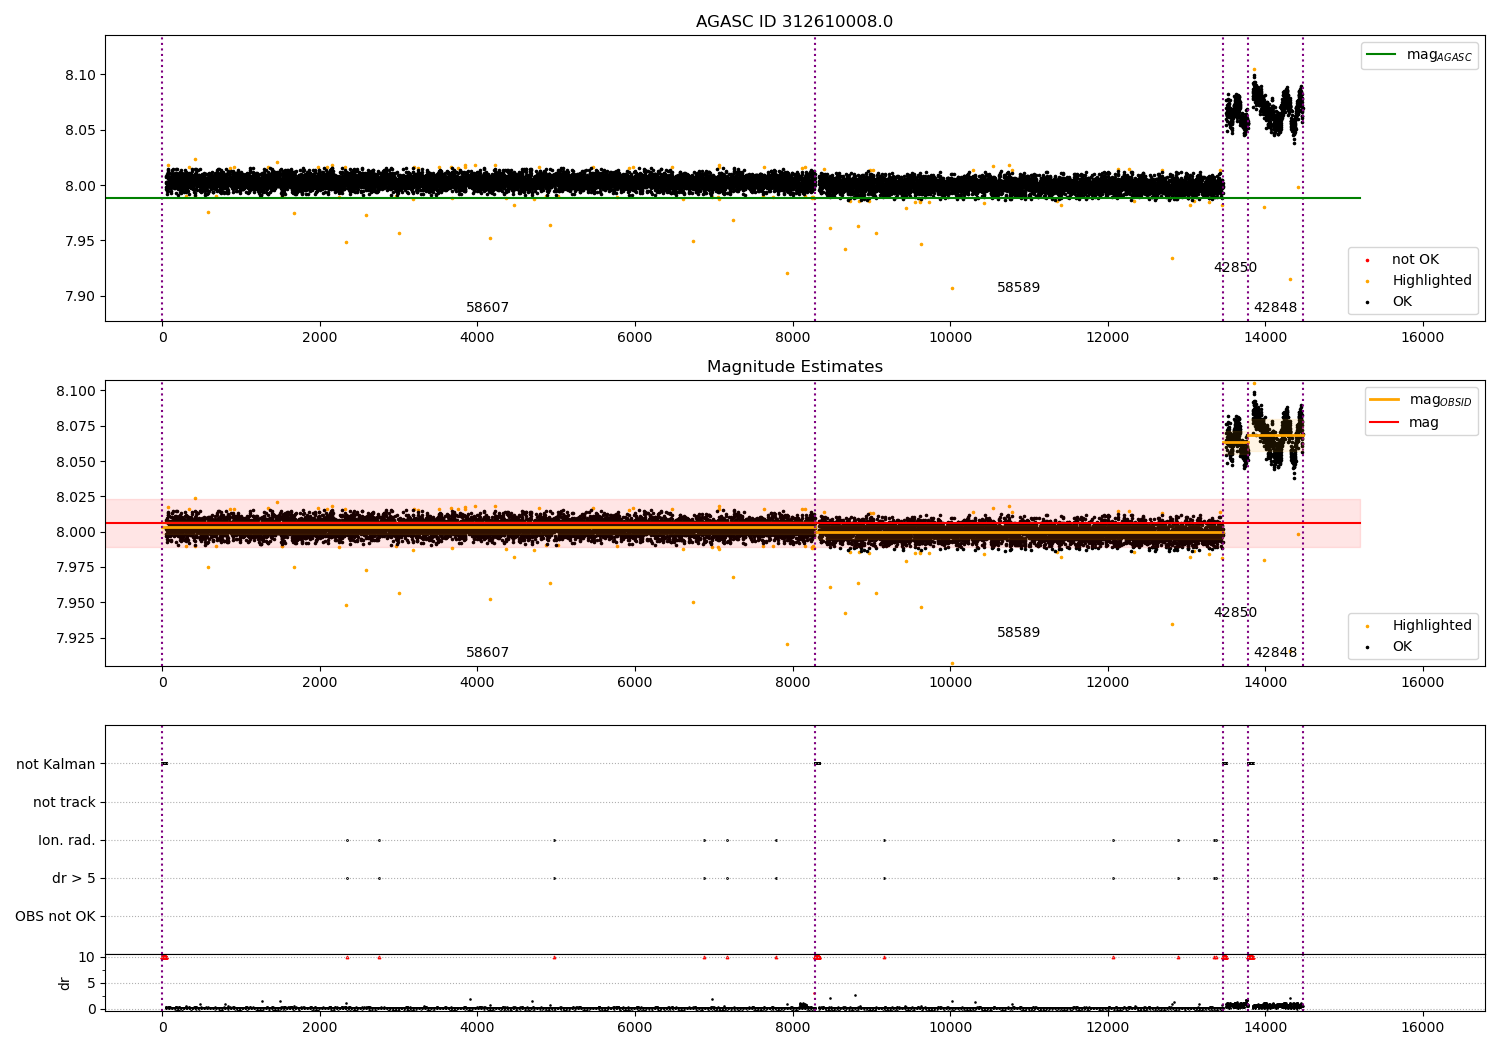
Task: Click the 8.000 y-axis tick label
Action: coord(76,532)
